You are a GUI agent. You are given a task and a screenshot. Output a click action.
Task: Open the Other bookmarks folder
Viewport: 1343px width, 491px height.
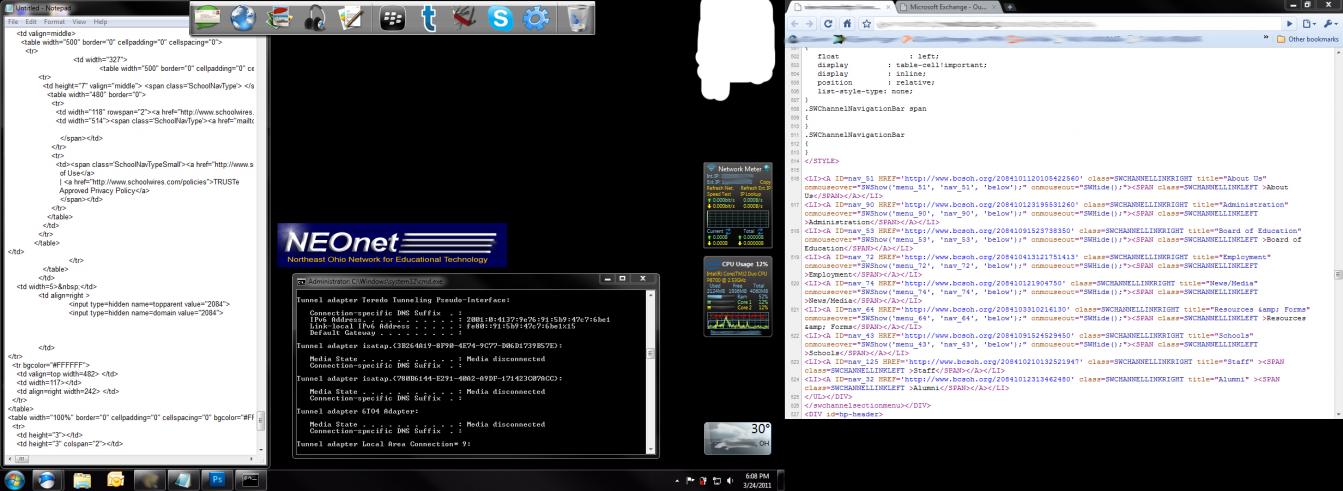click(x=1306, y=39)
